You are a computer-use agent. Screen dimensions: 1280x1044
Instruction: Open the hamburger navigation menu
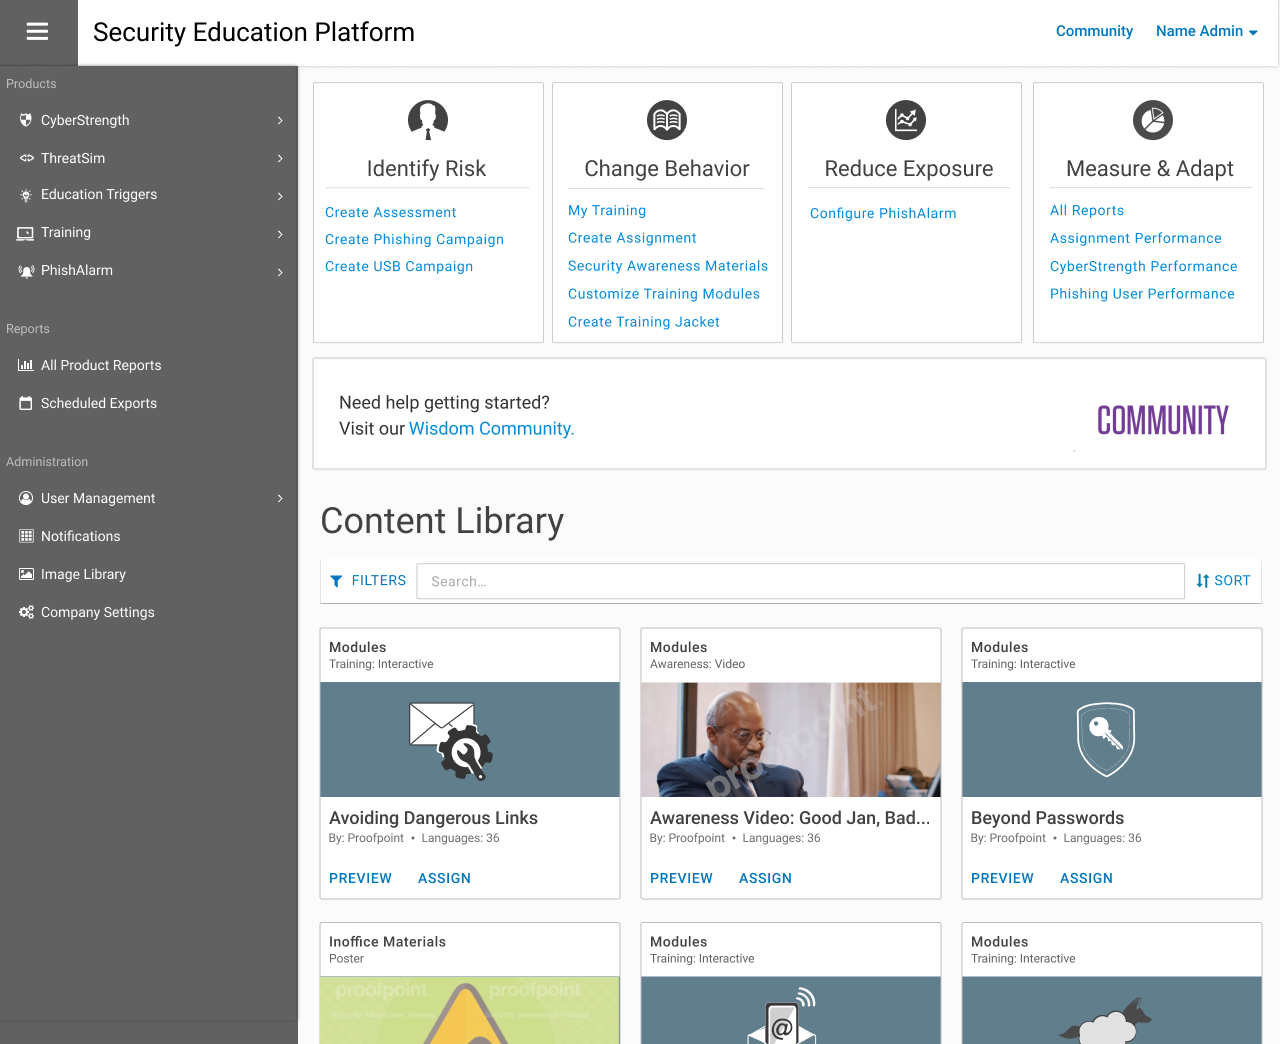coord(37,32)
